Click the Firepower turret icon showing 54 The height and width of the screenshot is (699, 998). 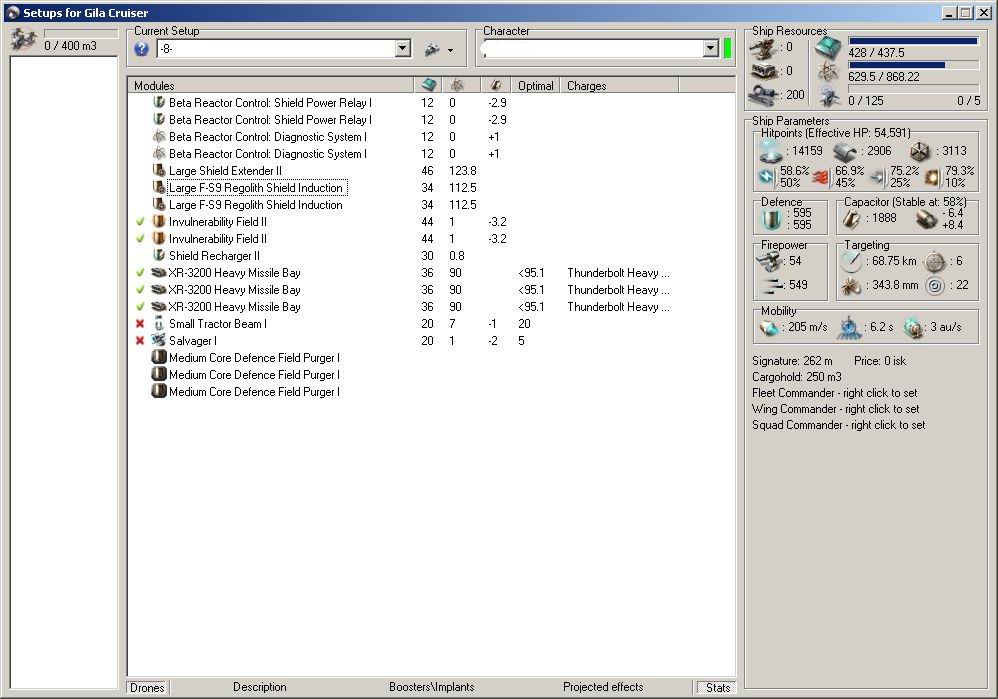pos(770,261)
